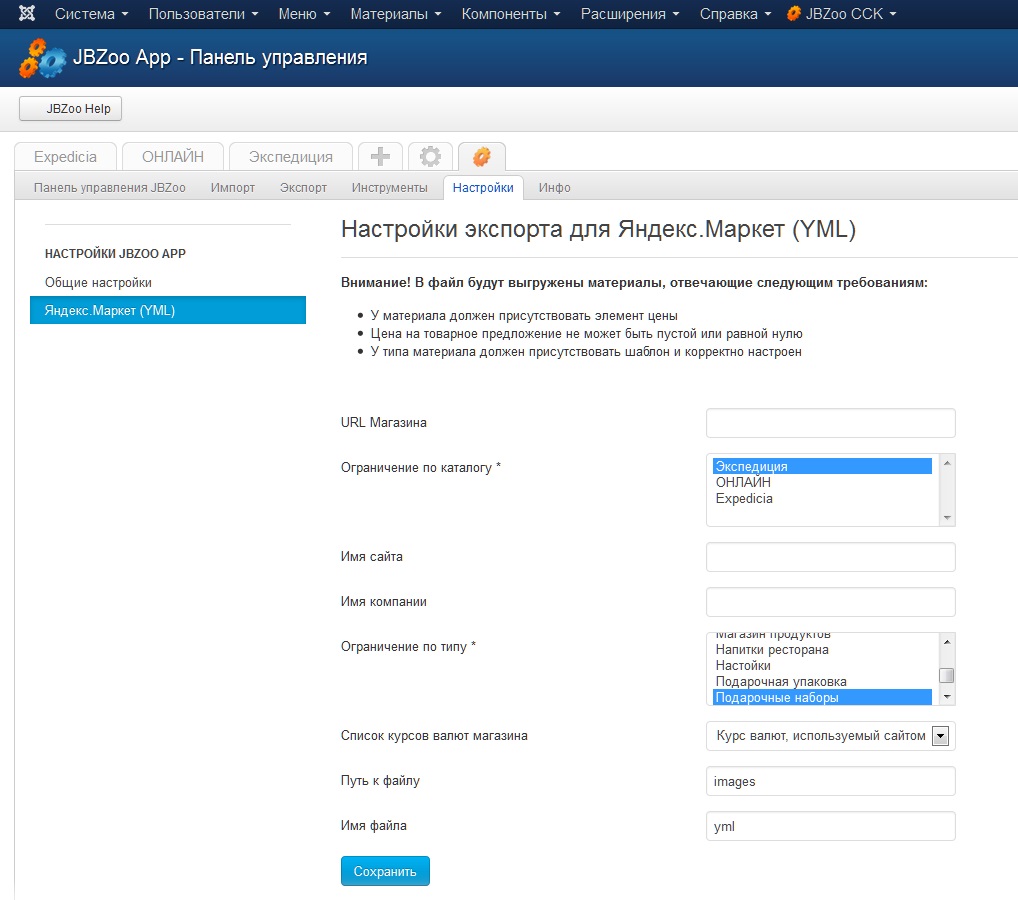Select Экспедиция in catalog restriction list
The width and height of the screenshot is (1018, 900).
coord(822,466)
